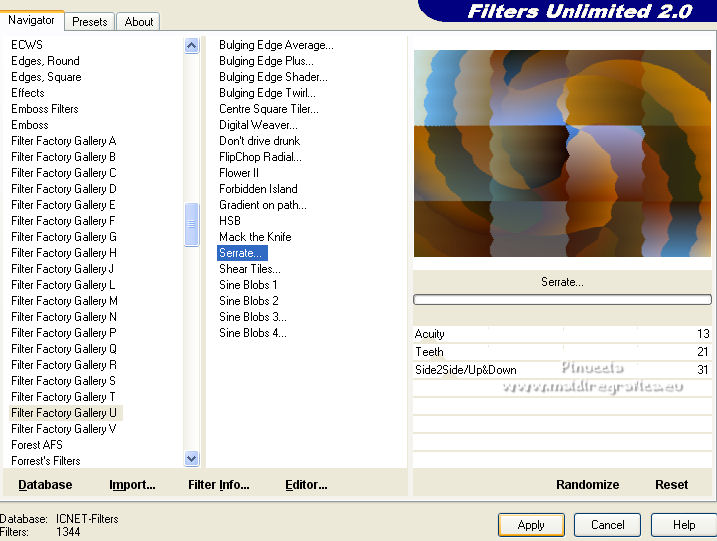
Task: Select the Effects category
Action: (28, 93)
